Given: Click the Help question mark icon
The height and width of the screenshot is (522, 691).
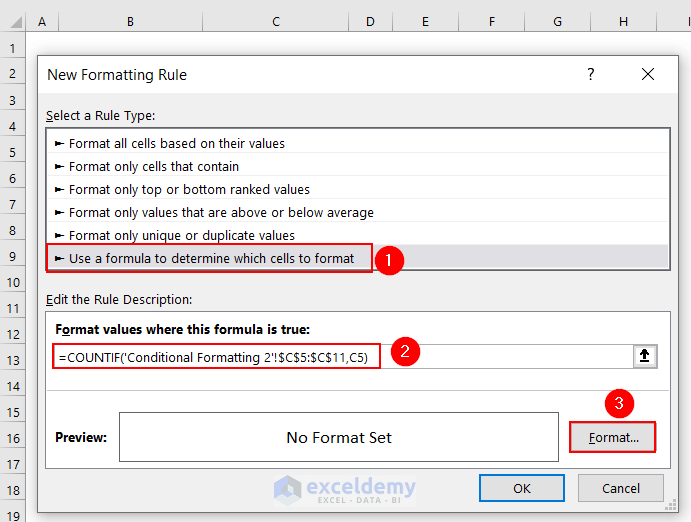Looking at the screenshot, I should [x=591, y=74].
